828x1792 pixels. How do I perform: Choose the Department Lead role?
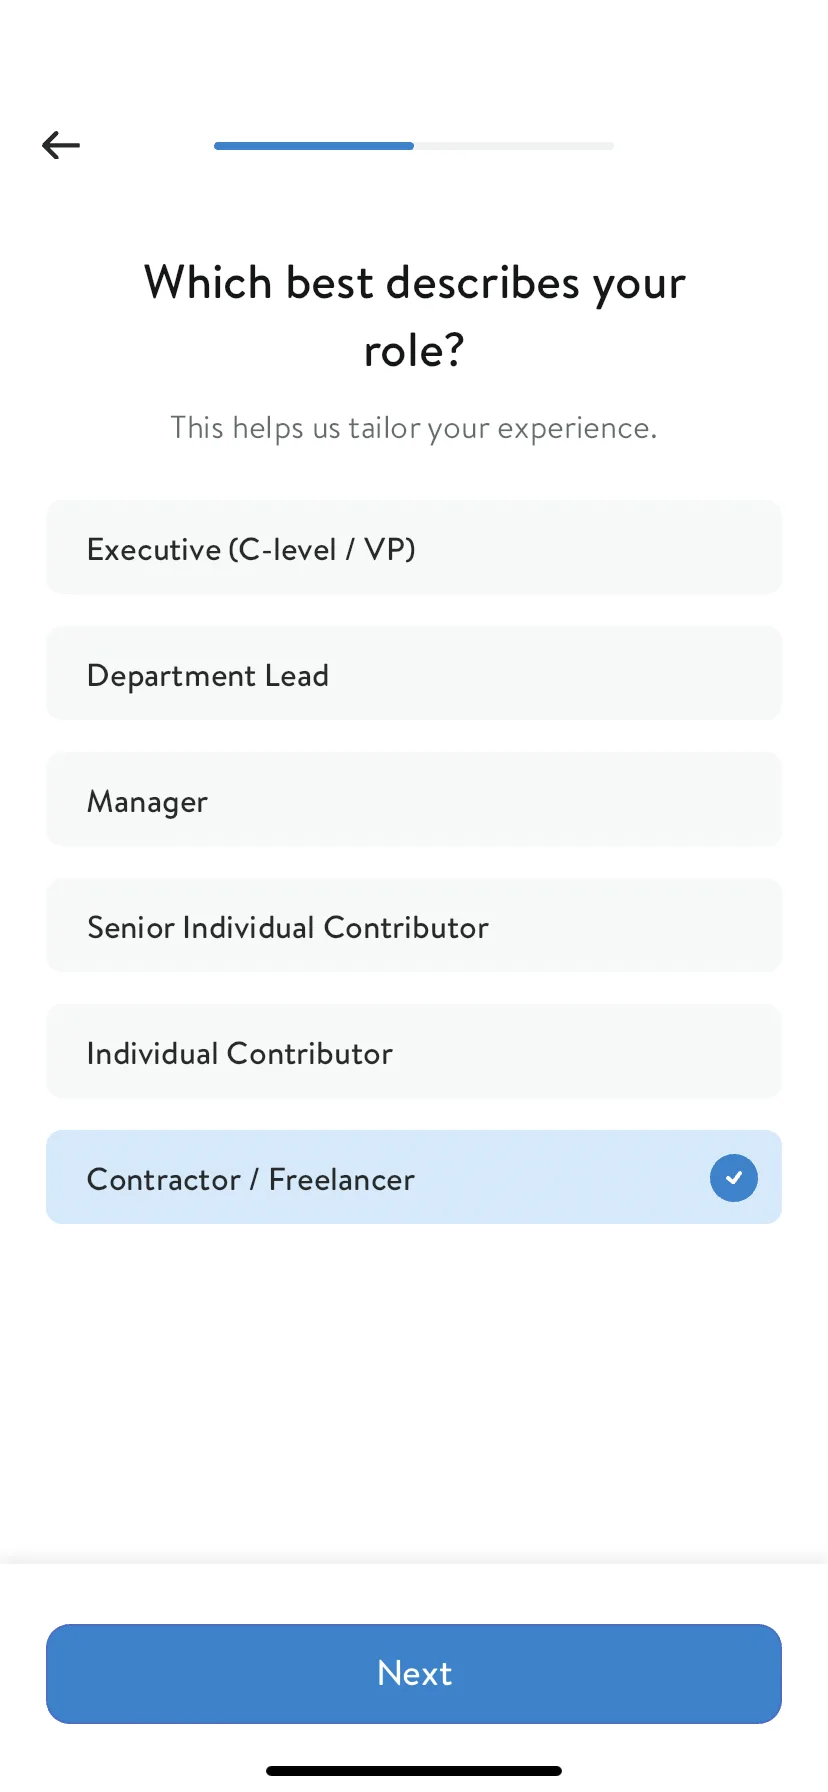click(414, 673)
